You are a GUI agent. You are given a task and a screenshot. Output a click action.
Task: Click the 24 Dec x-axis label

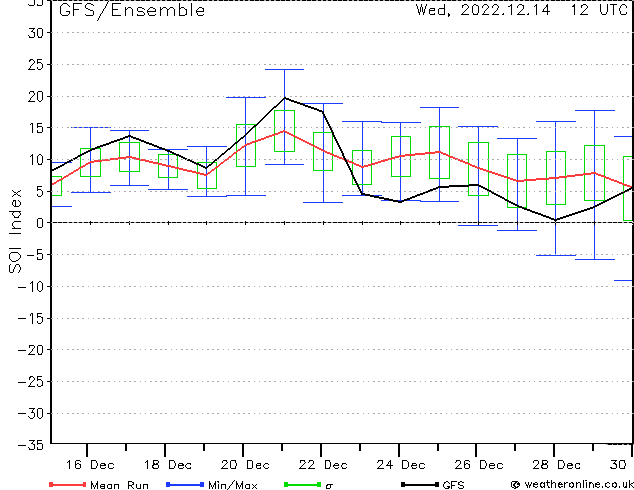tap(401, 465)
